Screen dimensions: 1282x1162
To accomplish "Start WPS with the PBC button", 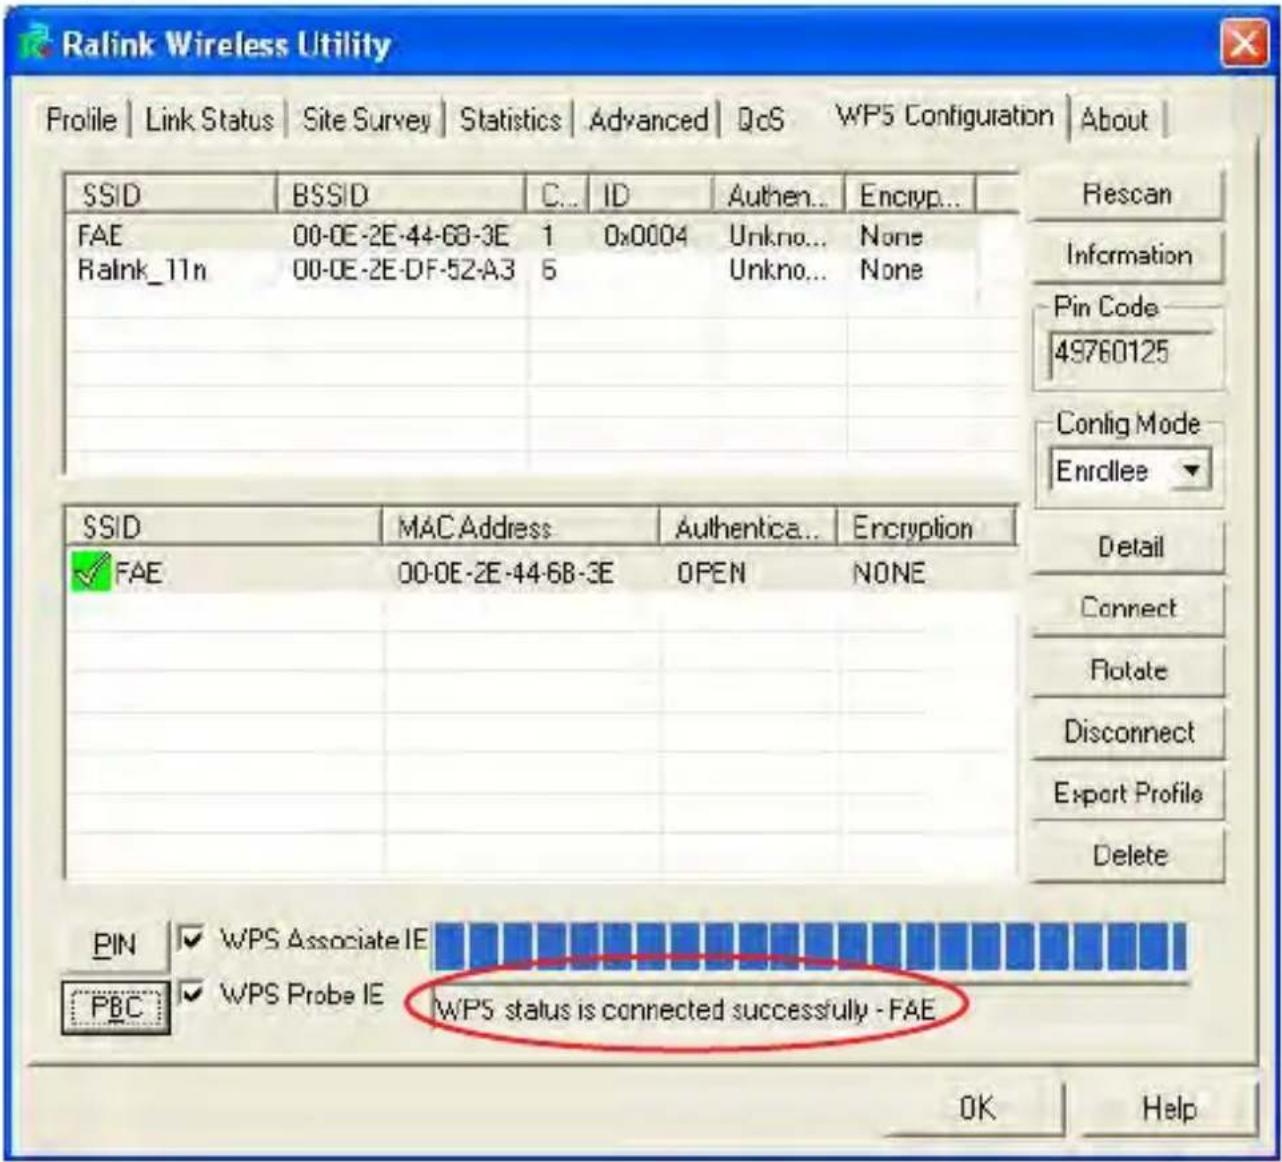I will 115,1007.
